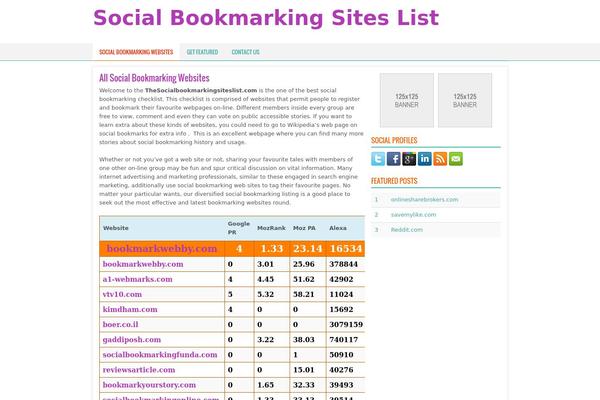Click the left 125x125 banner ad
600x400 pixels.
[407, 100]
